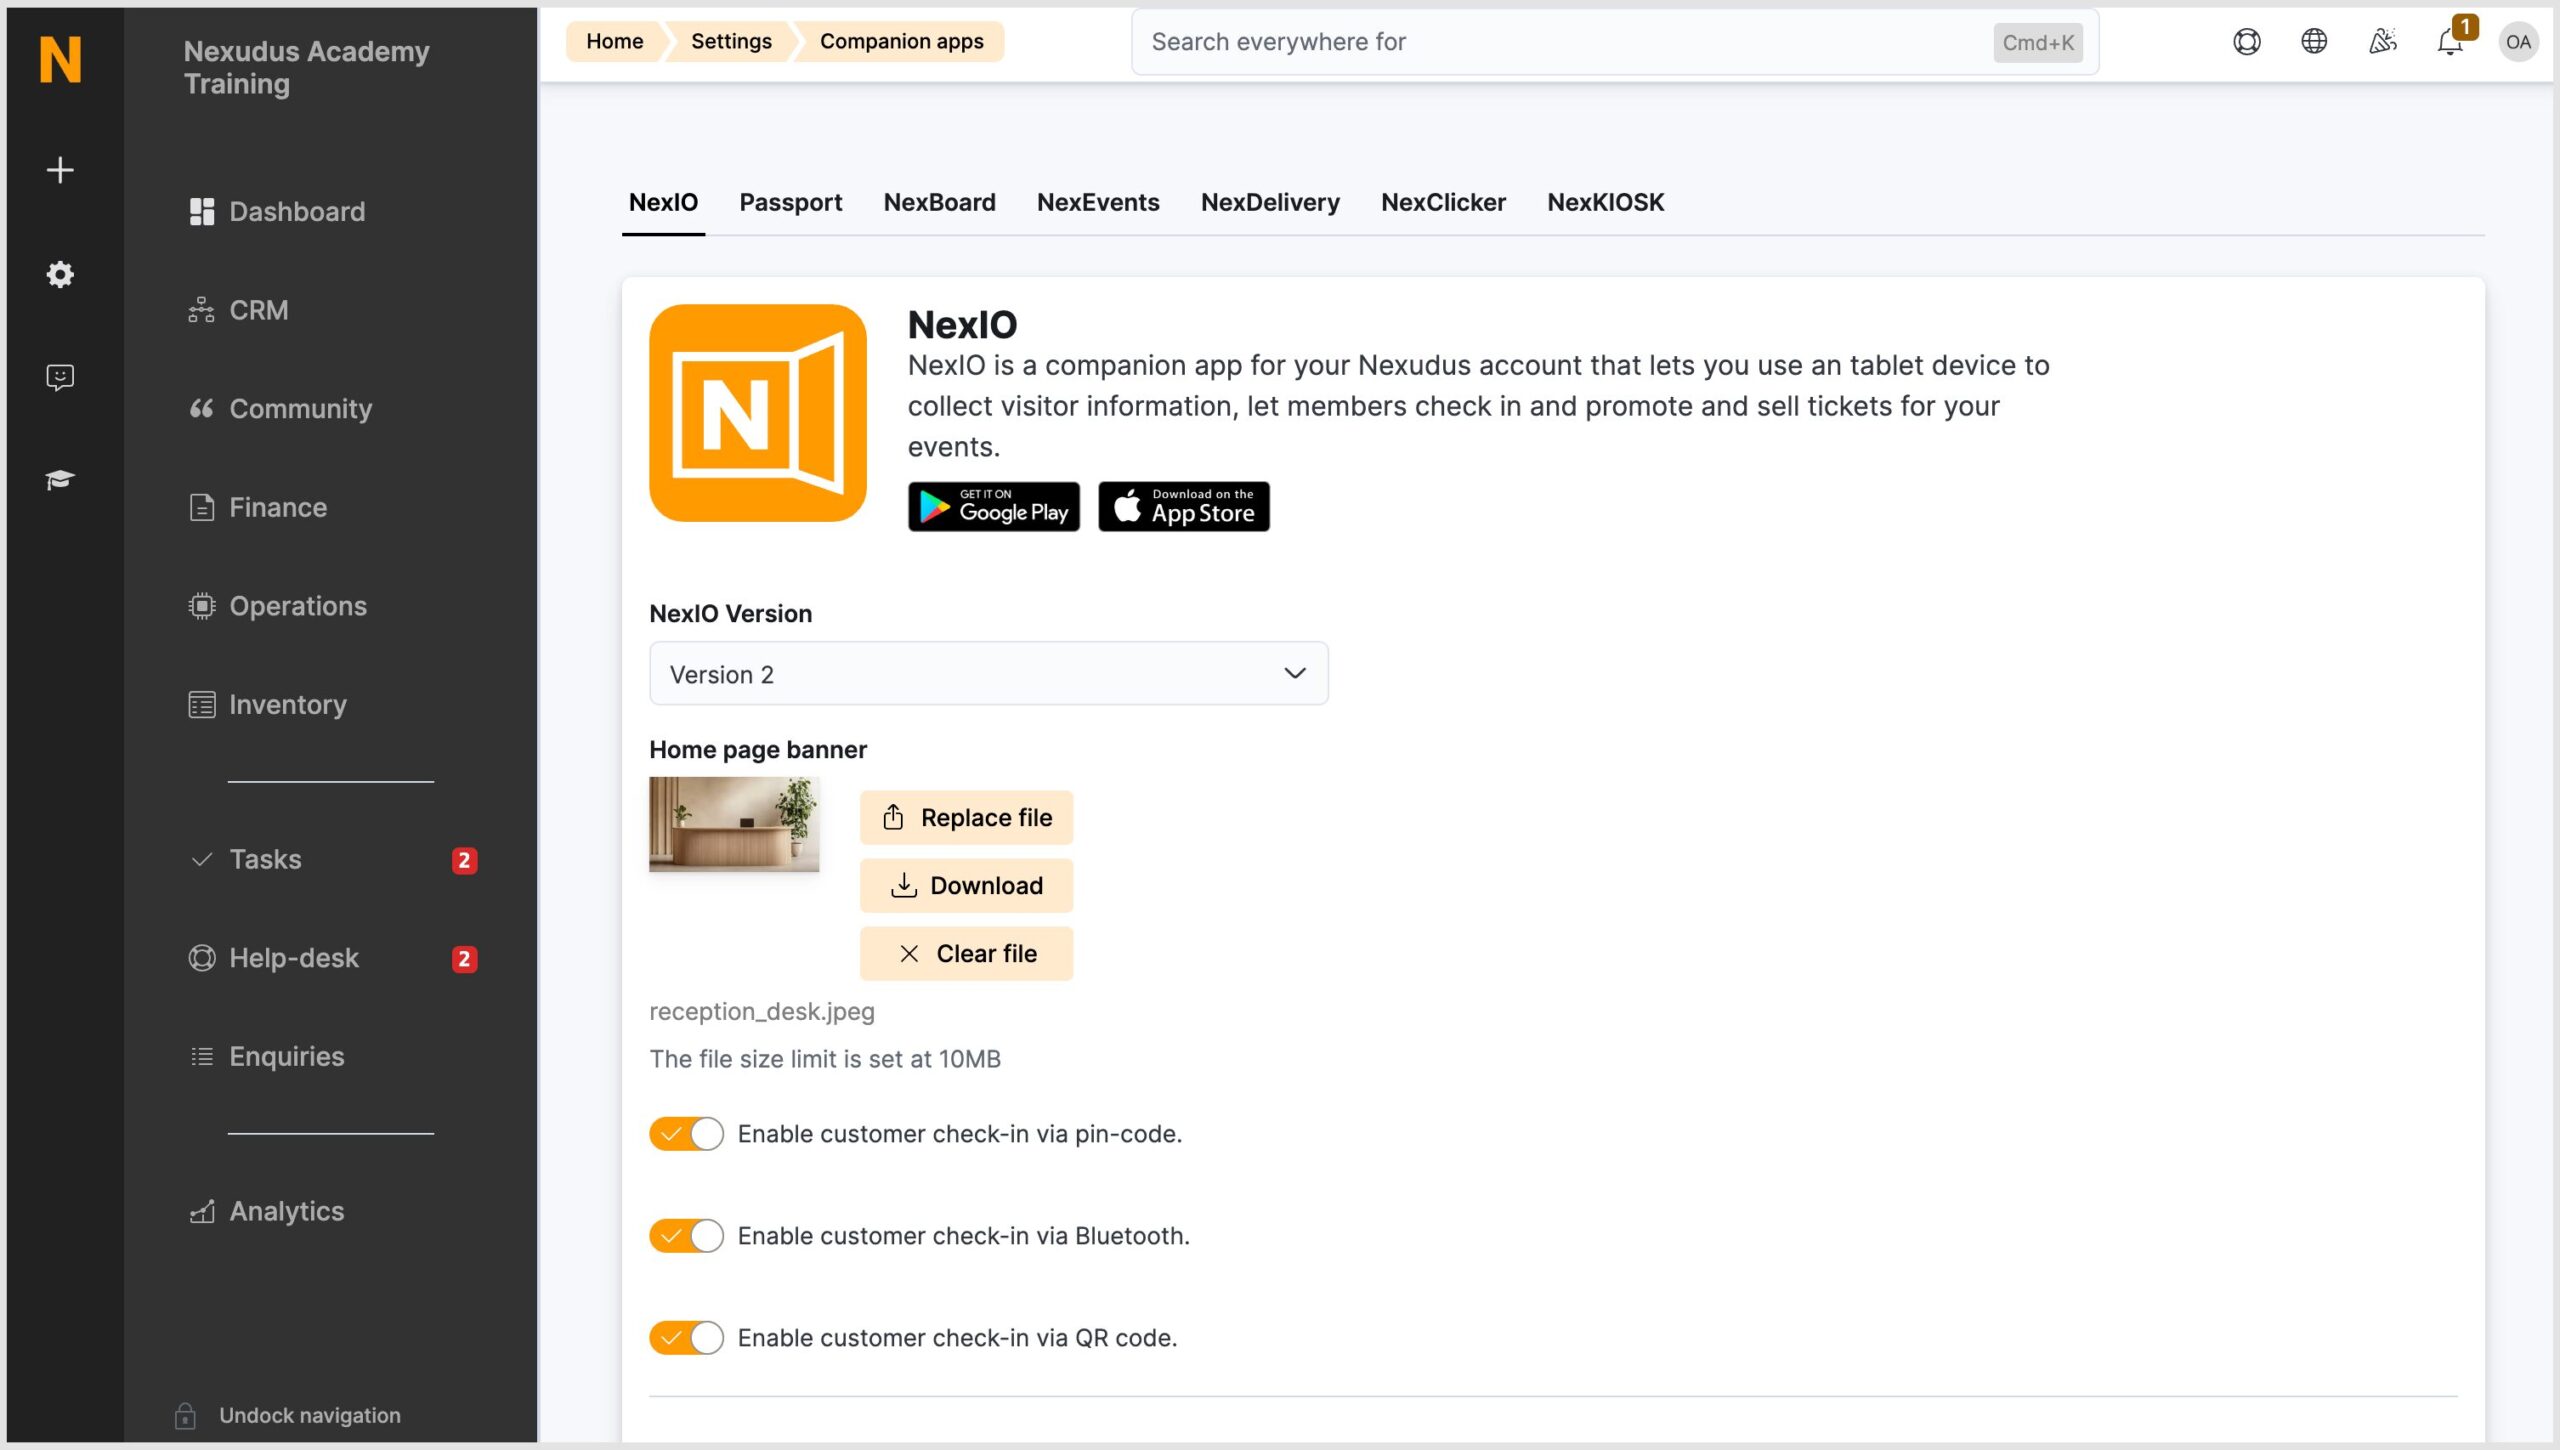Toggle customer check-in via Bluetooth
This screenshot has width=2560, height=1450.
point(686,1235)
